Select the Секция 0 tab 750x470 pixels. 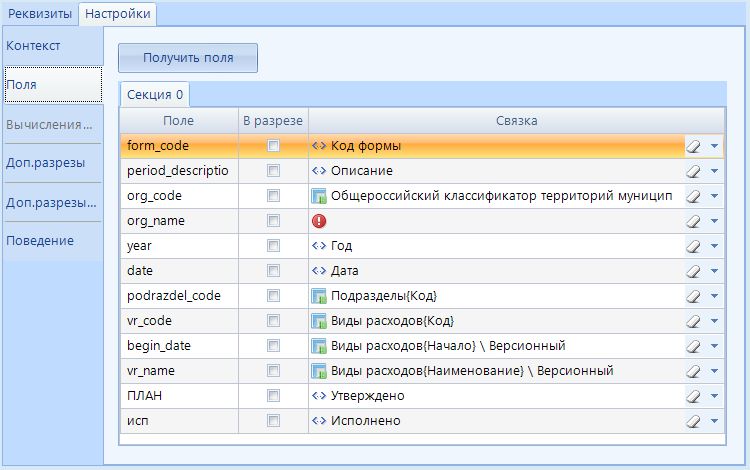[x=154, y=95]
